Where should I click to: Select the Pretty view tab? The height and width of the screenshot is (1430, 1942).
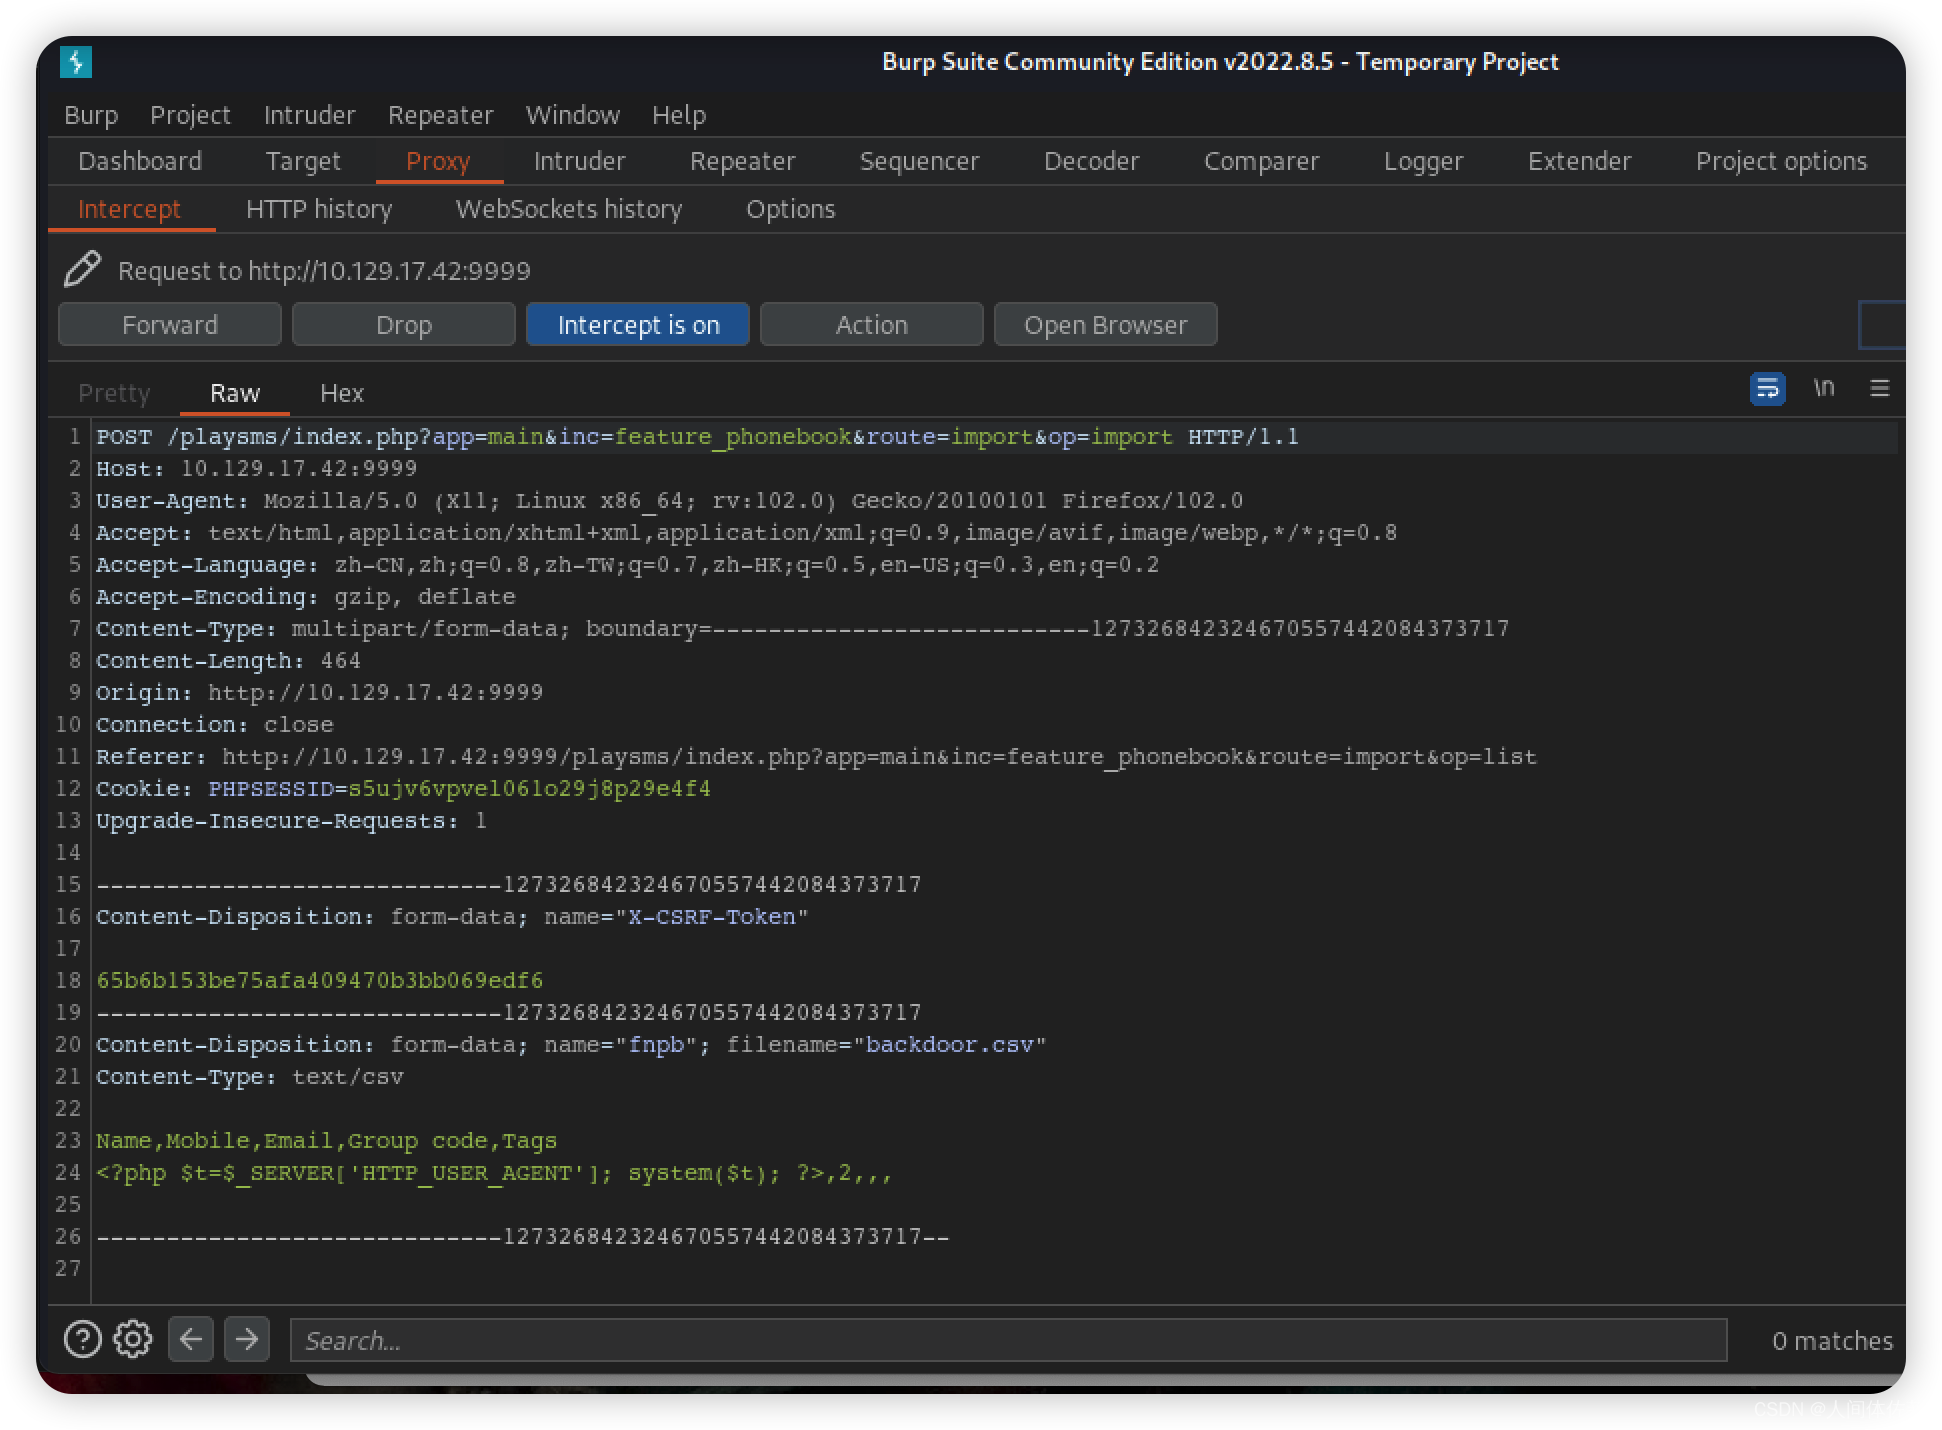[114, 393]
